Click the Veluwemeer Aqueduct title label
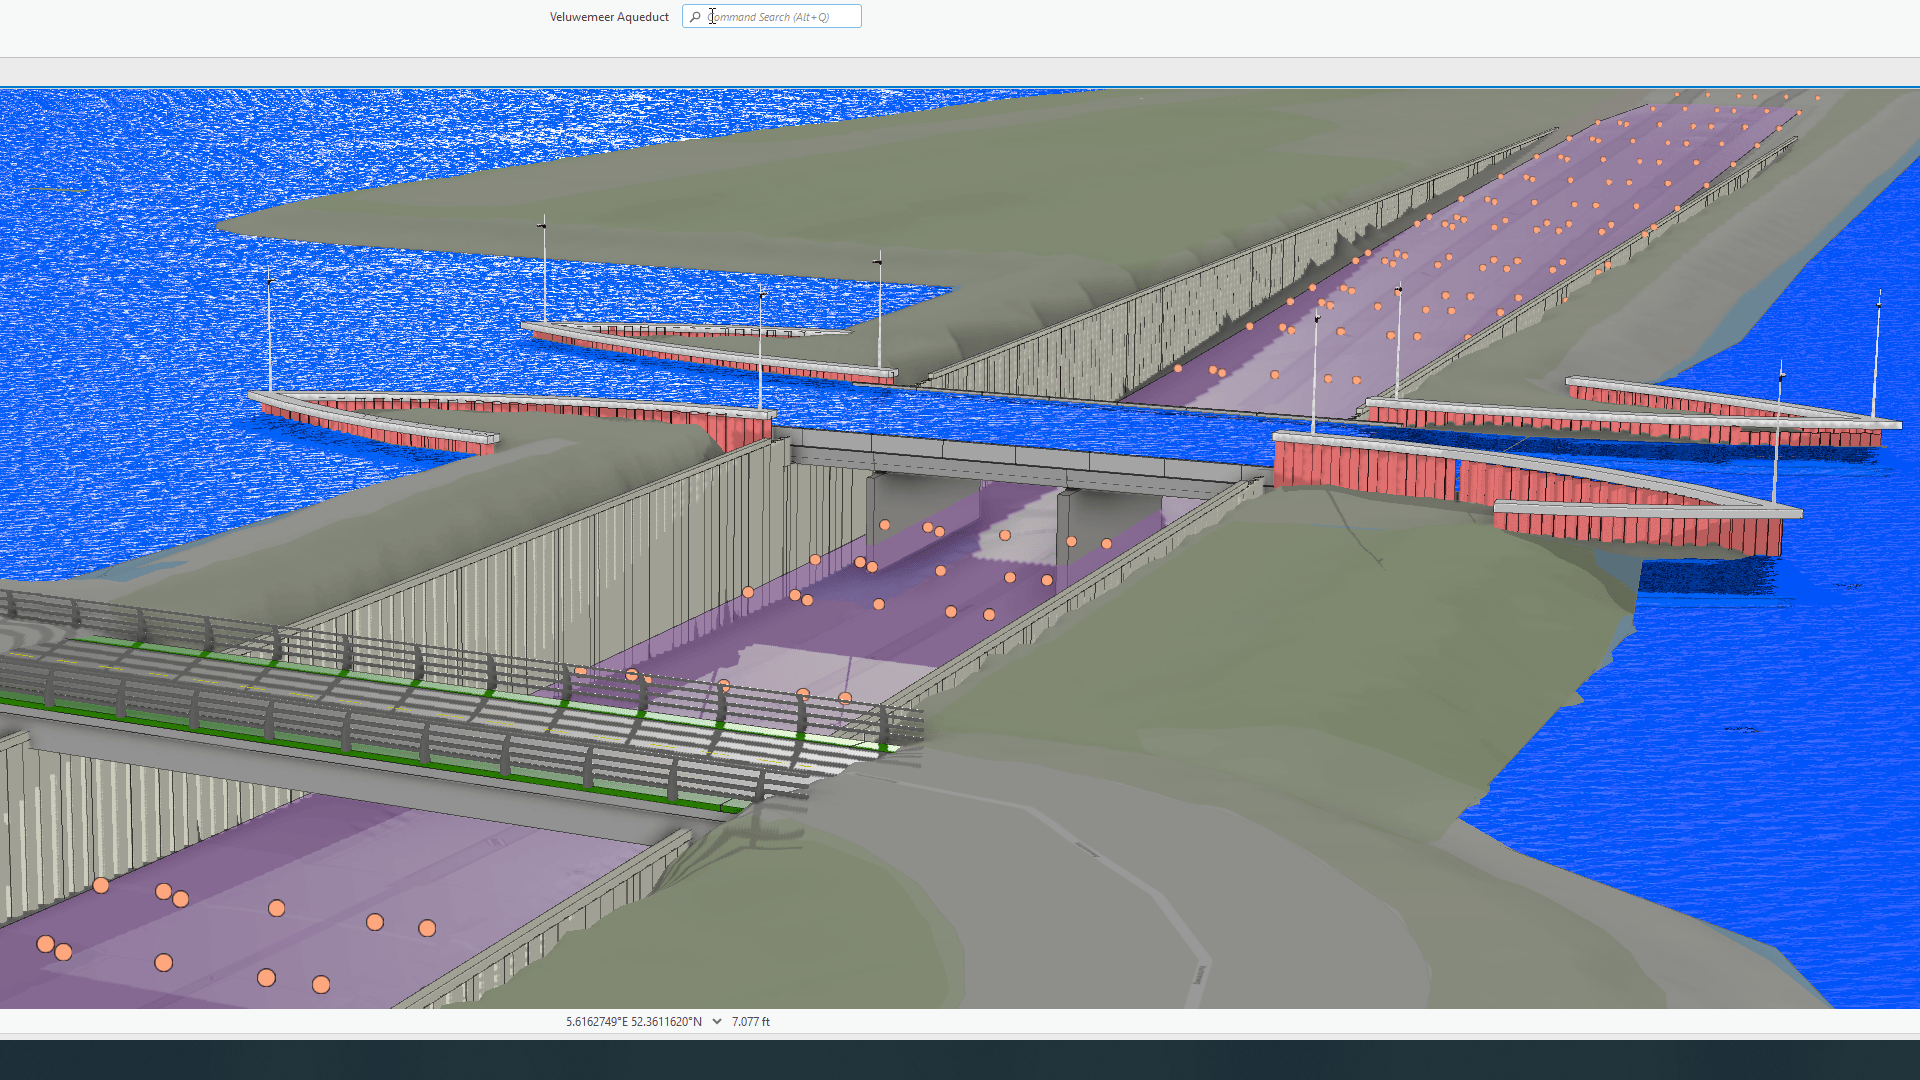 (609, 16)
